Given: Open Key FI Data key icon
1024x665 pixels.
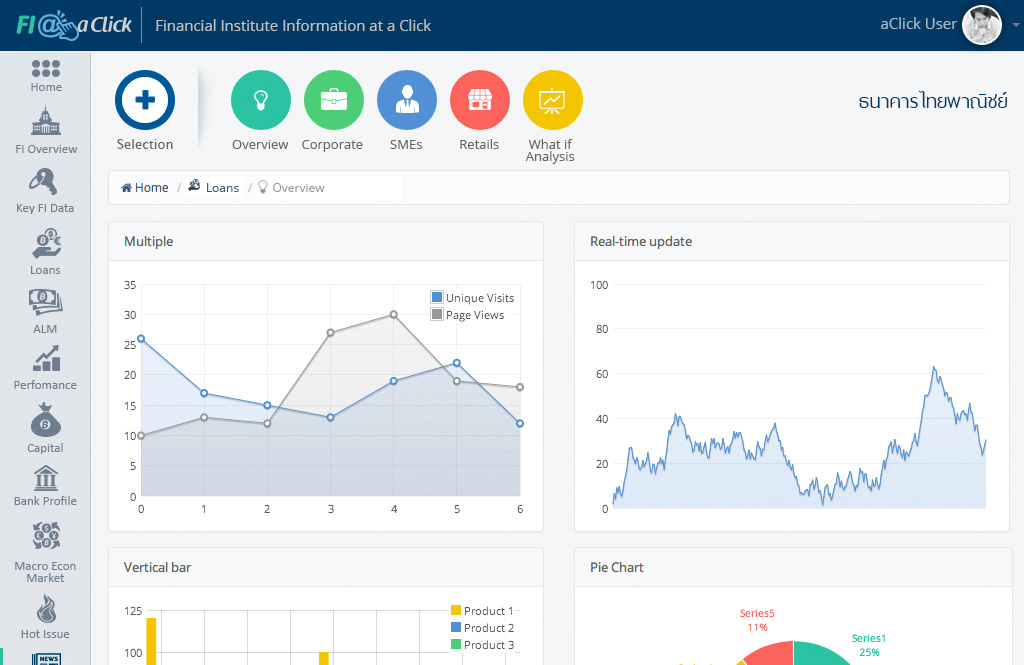Looking at the screenshot, I should point(43,182).
